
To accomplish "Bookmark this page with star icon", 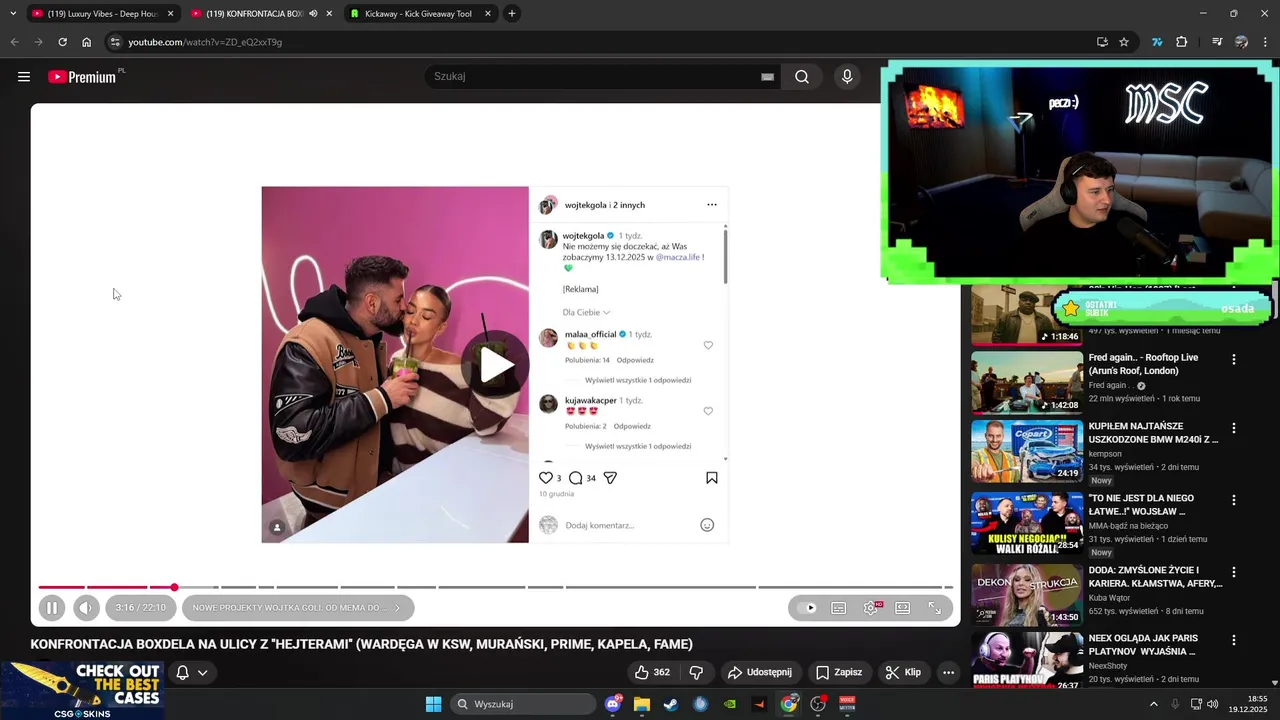I will click(x=1124, y=42).
